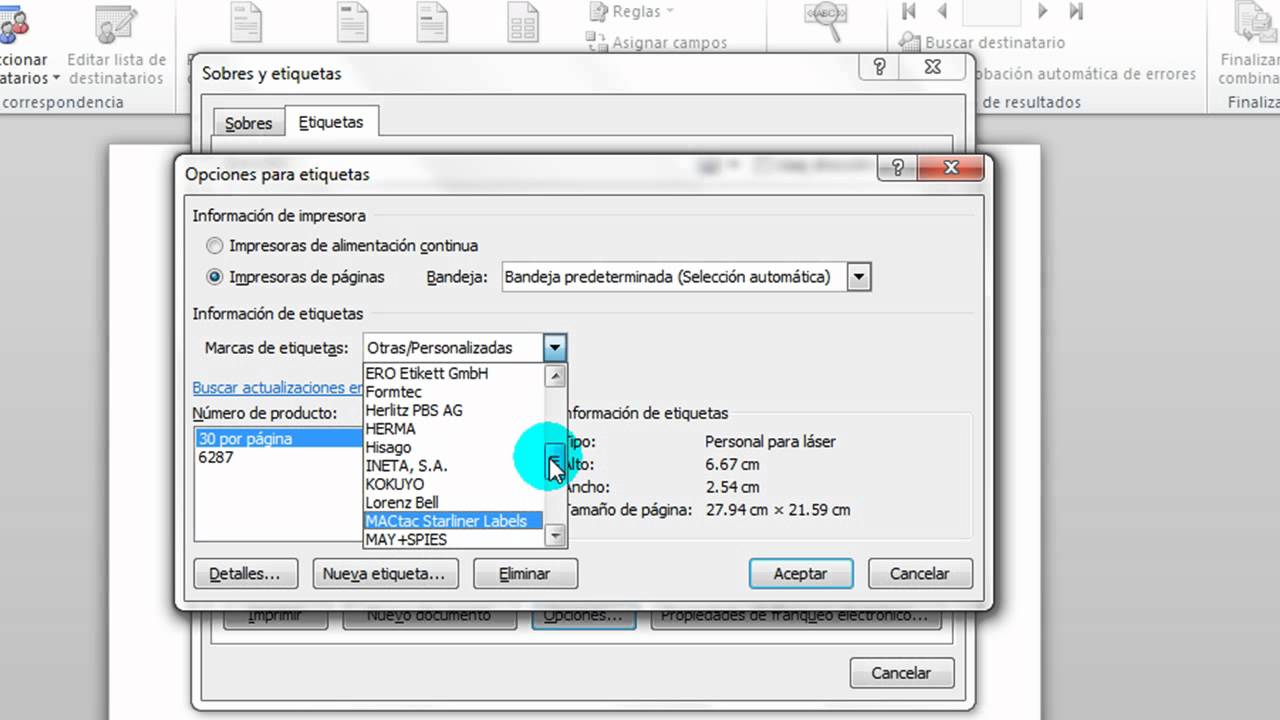Screen dimensions: 1280x720
Task: Click the Eliminar button
Action: pyautogui.click(x=525, y=574)
